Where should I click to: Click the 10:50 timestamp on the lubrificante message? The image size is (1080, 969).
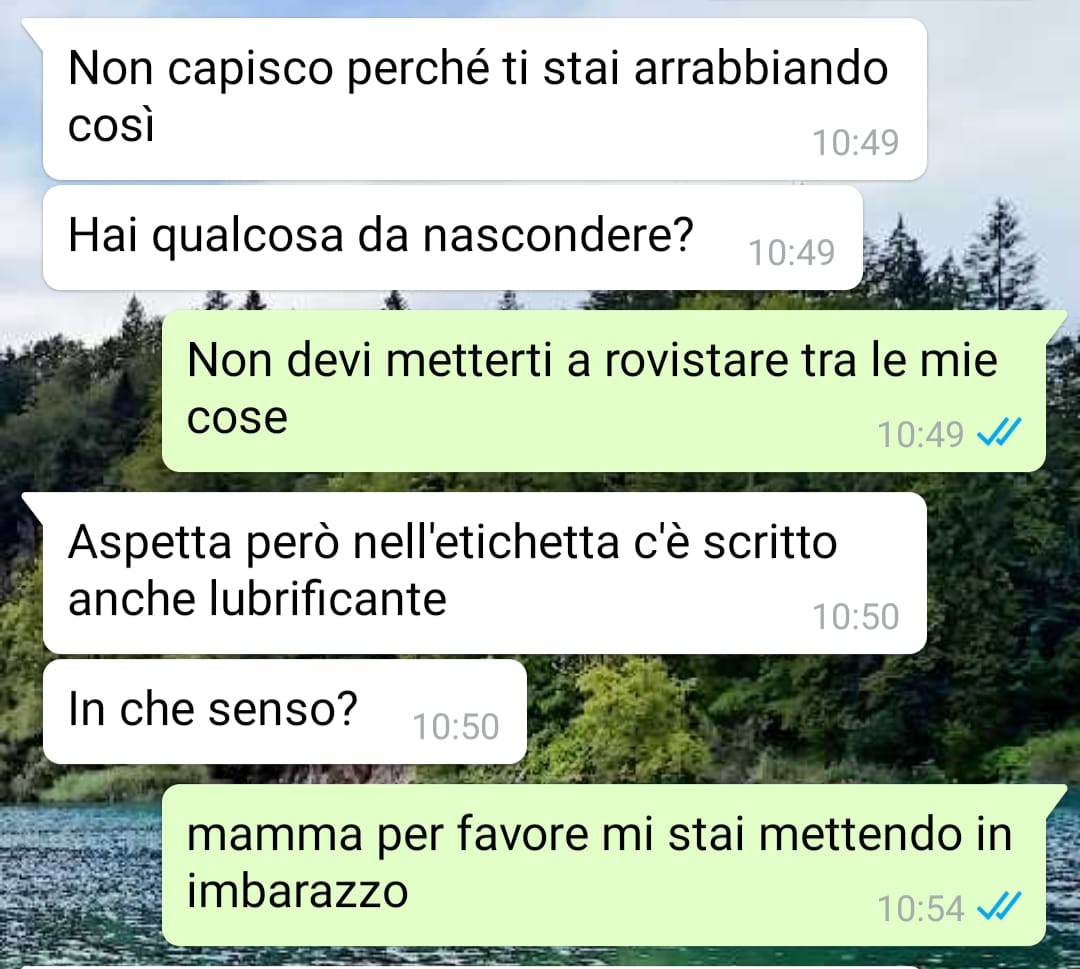(855, 616)
